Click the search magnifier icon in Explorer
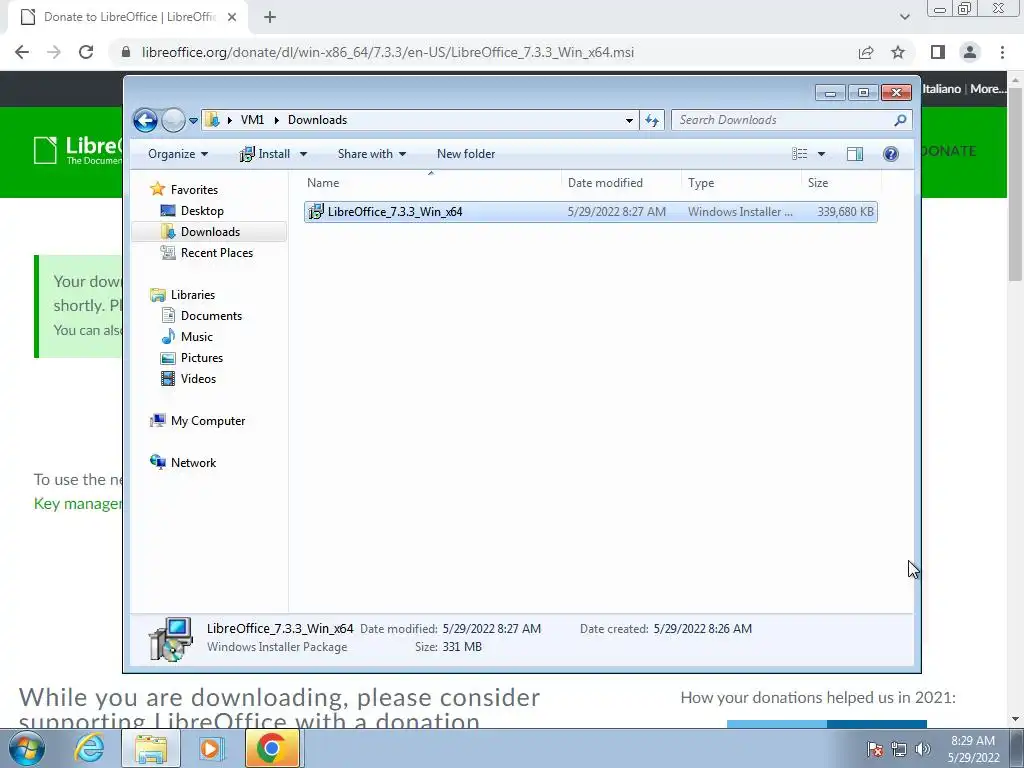 tap(901, 120)
